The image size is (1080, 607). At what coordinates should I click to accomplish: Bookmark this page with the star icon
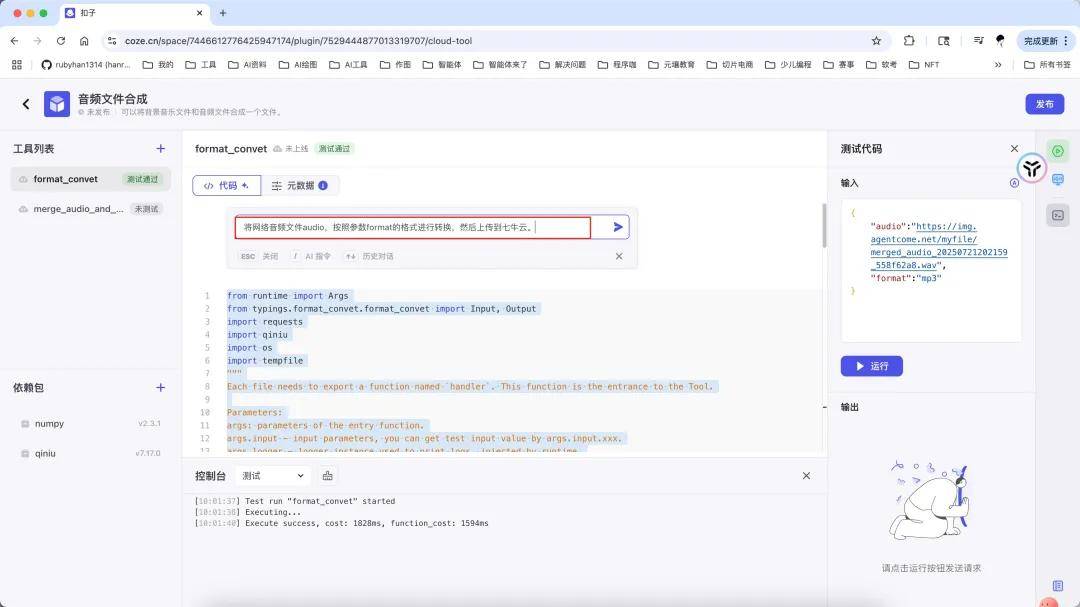(877, 41)
